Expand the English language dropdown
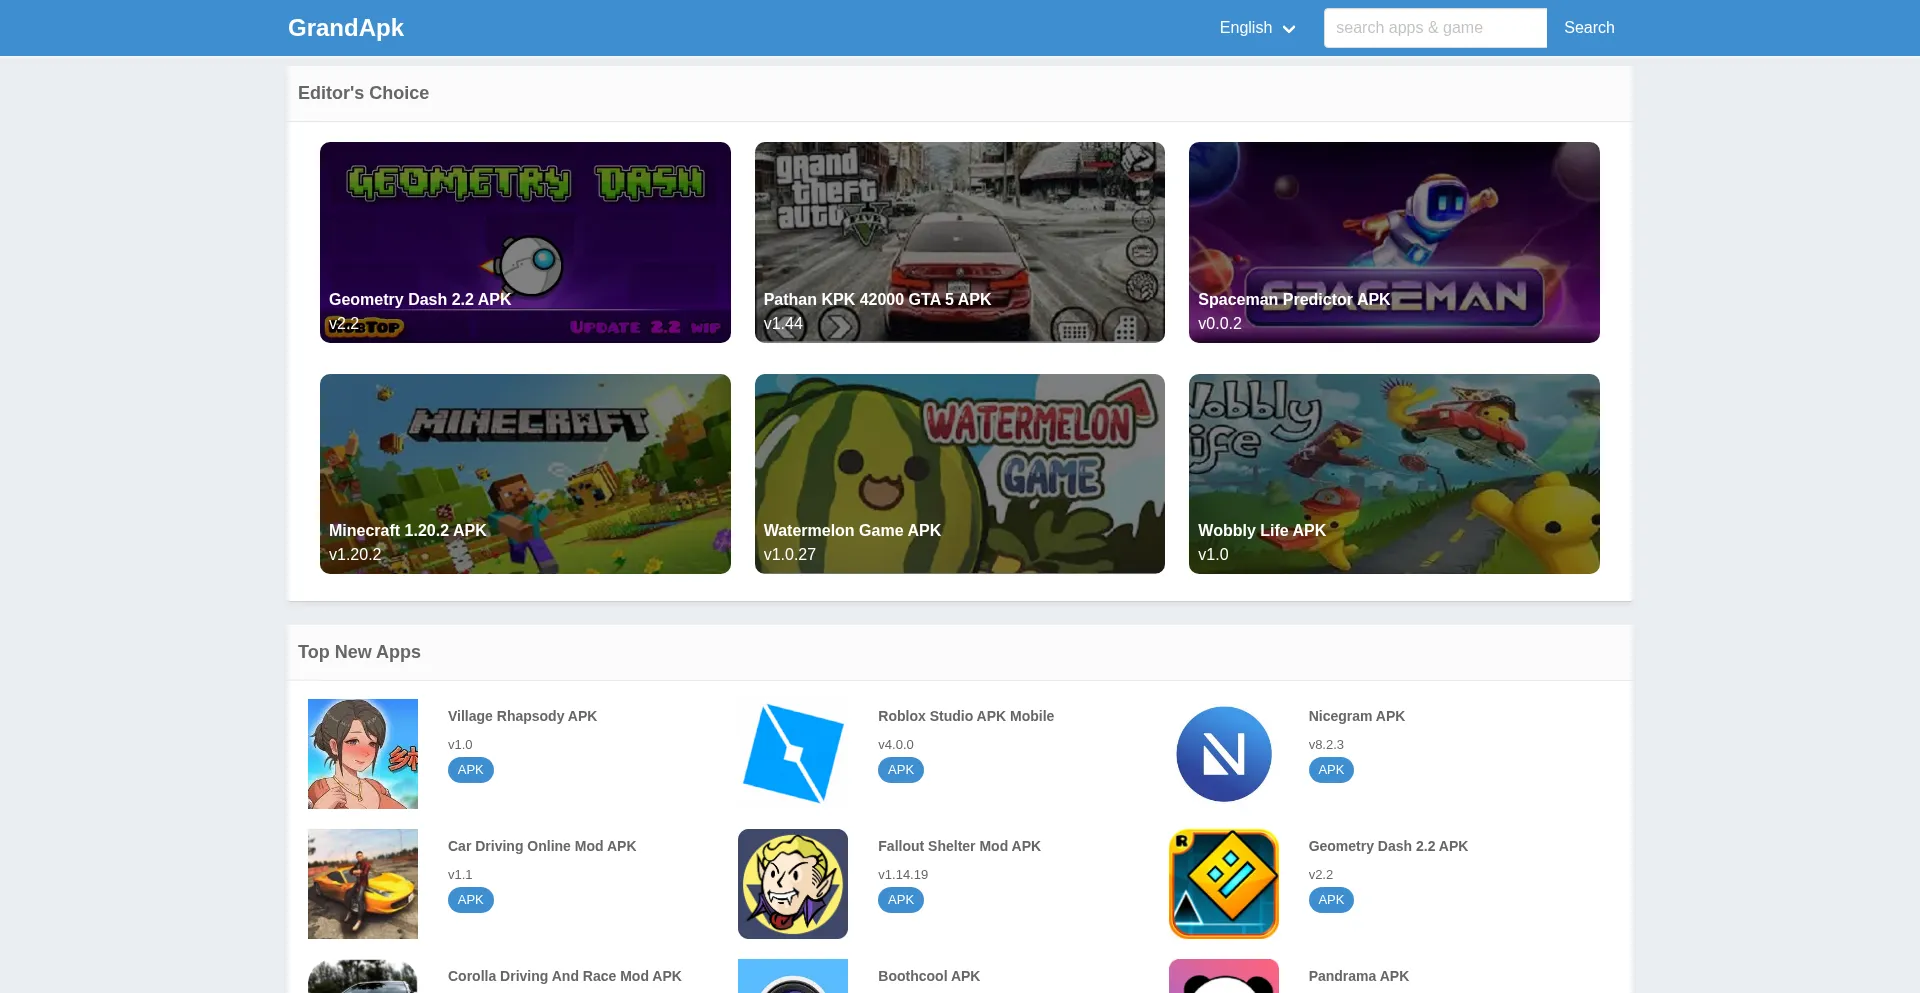This screenshot has width=1920, height=993. coord(1256,28)
